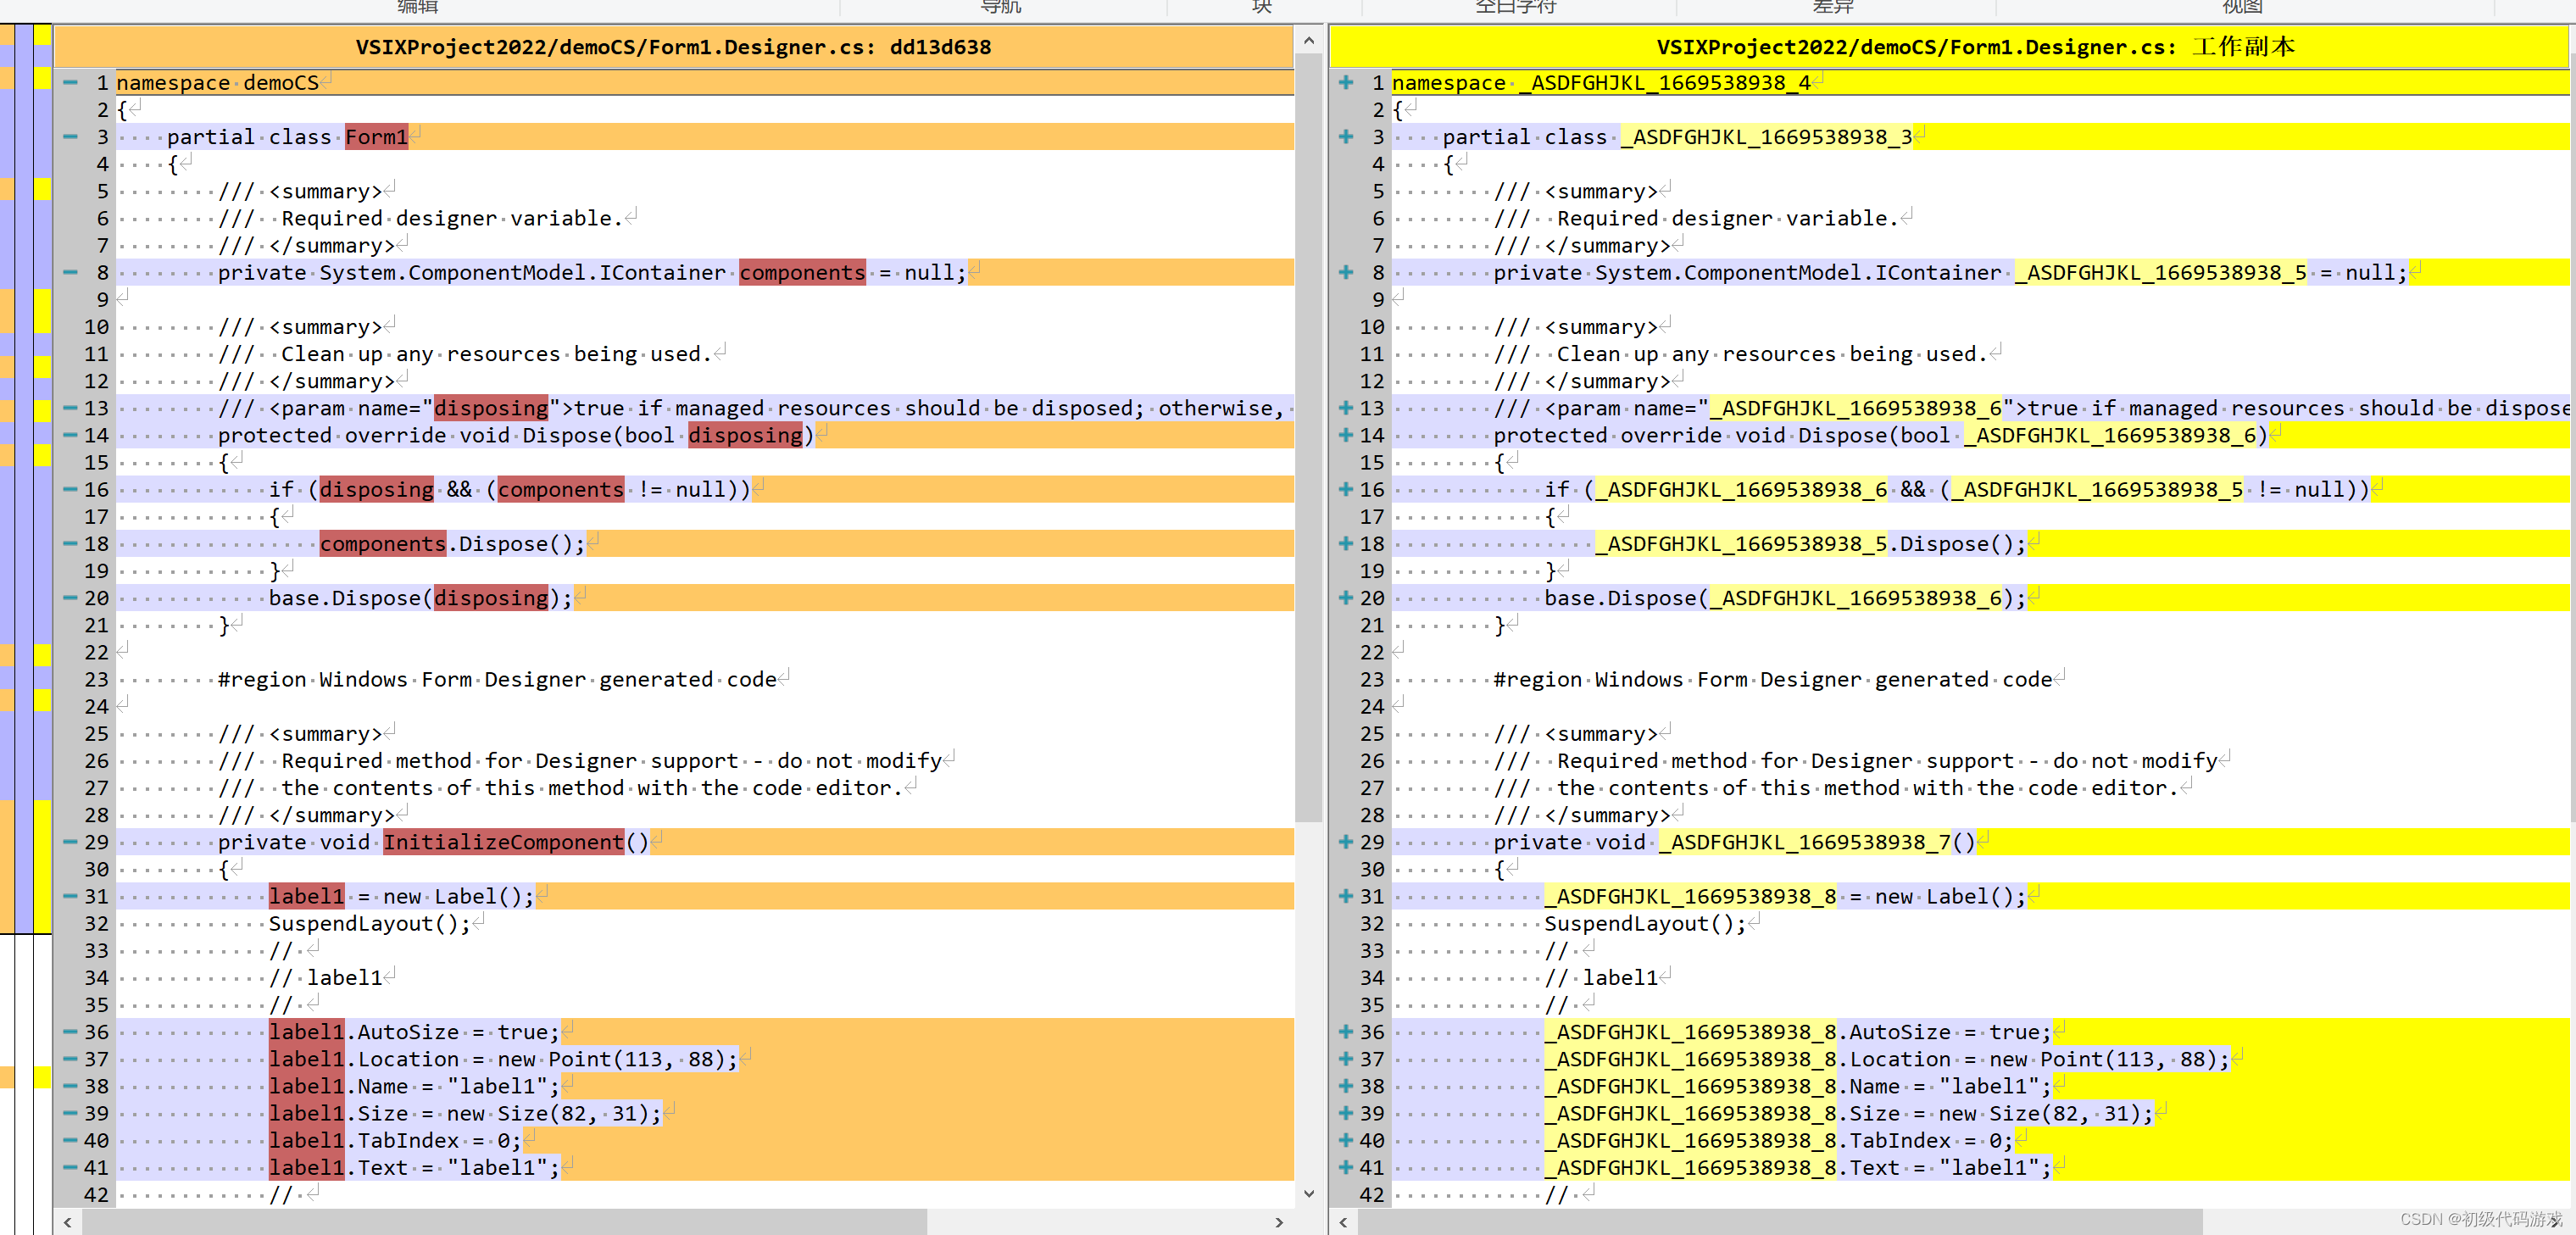Screen dimensions: 2576x1235
Task: Click the minus marker on left line 41
Action: point(70,1167)
